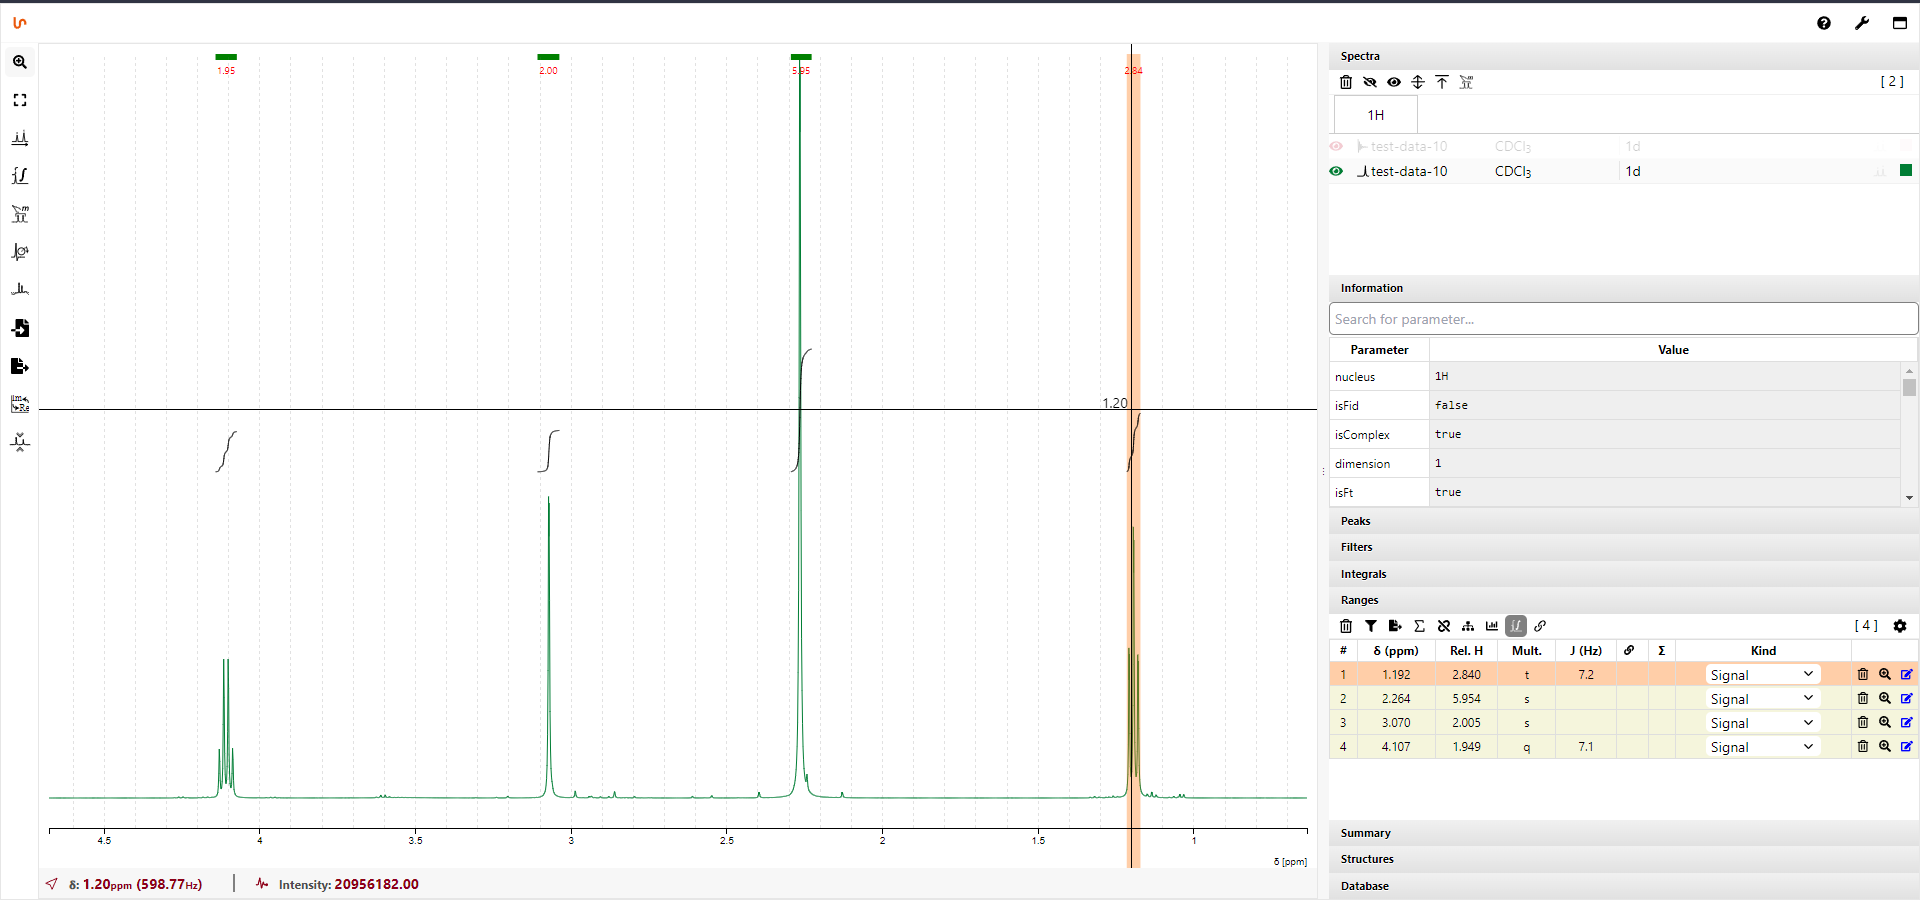Edit range 3.070 row
Viewport: 1920px width, 900px height.
[1907, 722]
